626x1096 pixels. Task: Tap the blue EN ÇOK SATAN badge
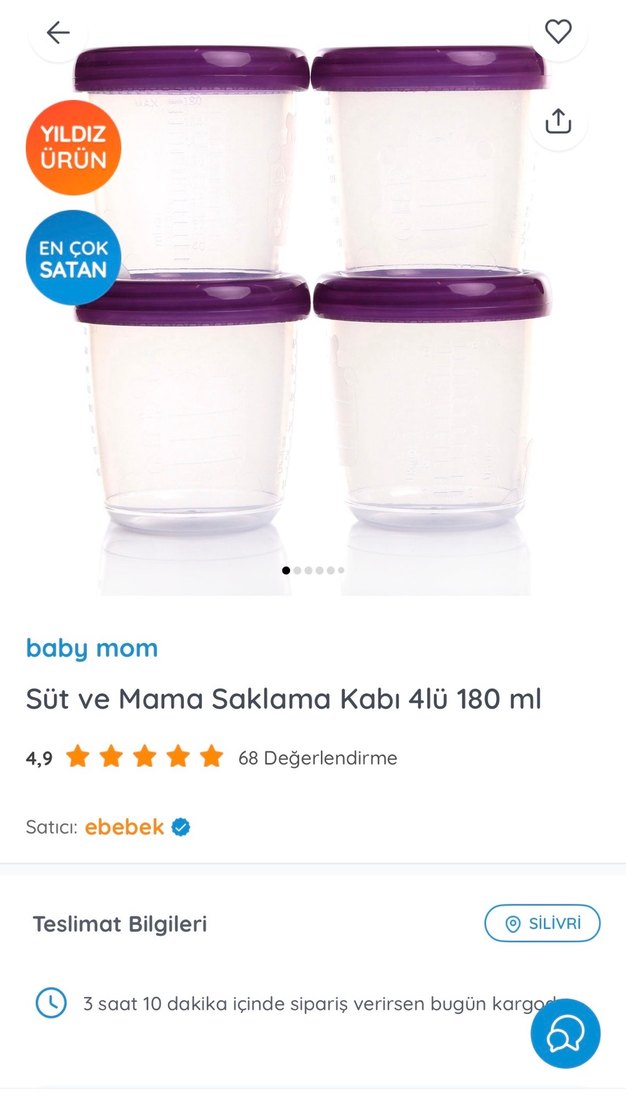click(x=73, y=257)
